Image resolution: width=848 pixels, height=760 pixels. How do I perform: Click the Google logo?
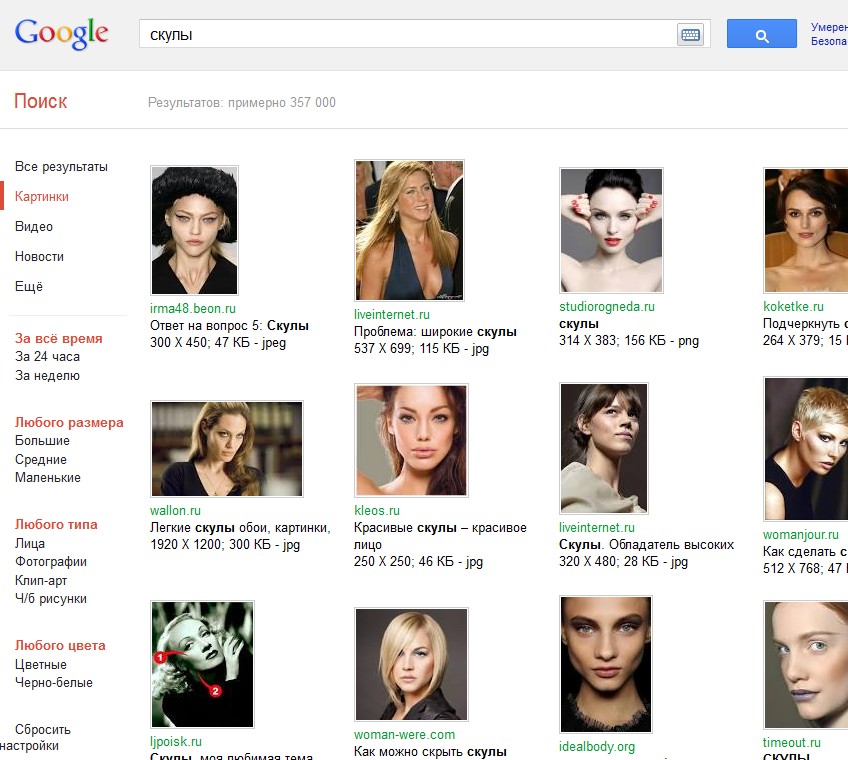(x=61, y=34)
